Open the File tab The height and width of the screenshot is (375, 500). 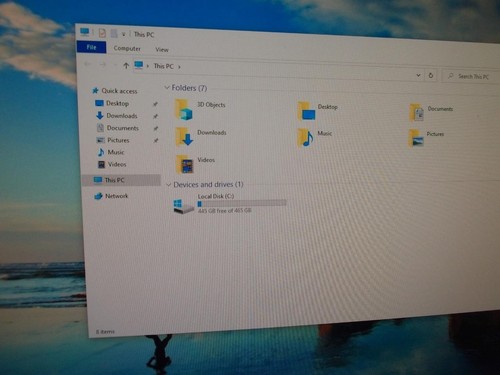click(91, 47)
